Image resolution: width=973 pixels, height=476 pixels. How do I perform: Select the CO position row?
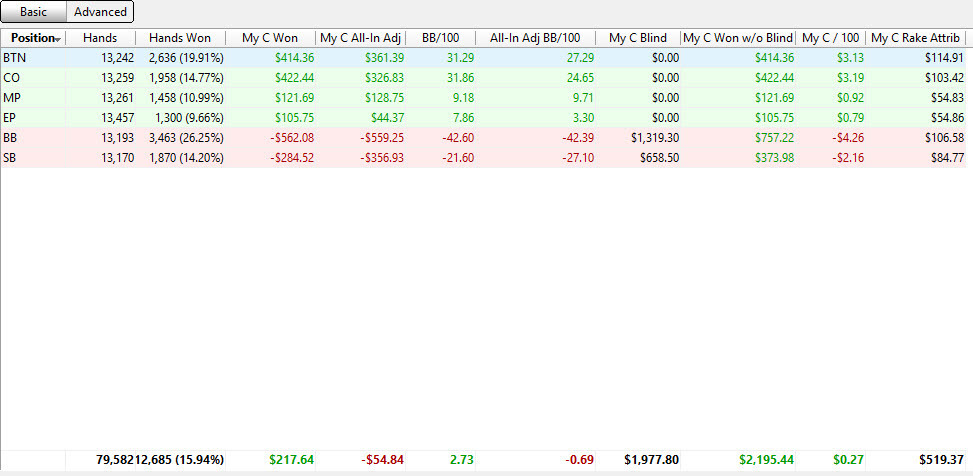coord(484,78)
